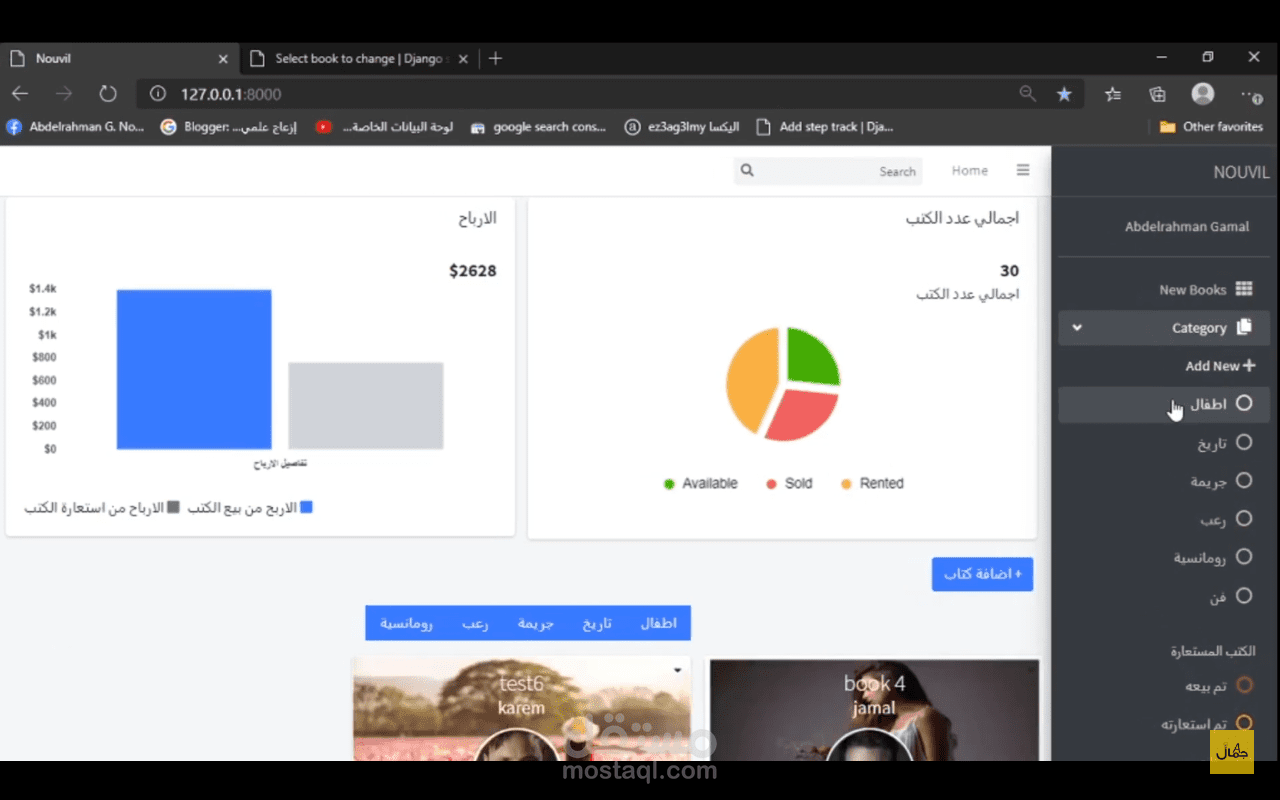This screenshot has width=1280, height=800.
Task: Close the Nouvil tab
Action: point(222,59)
